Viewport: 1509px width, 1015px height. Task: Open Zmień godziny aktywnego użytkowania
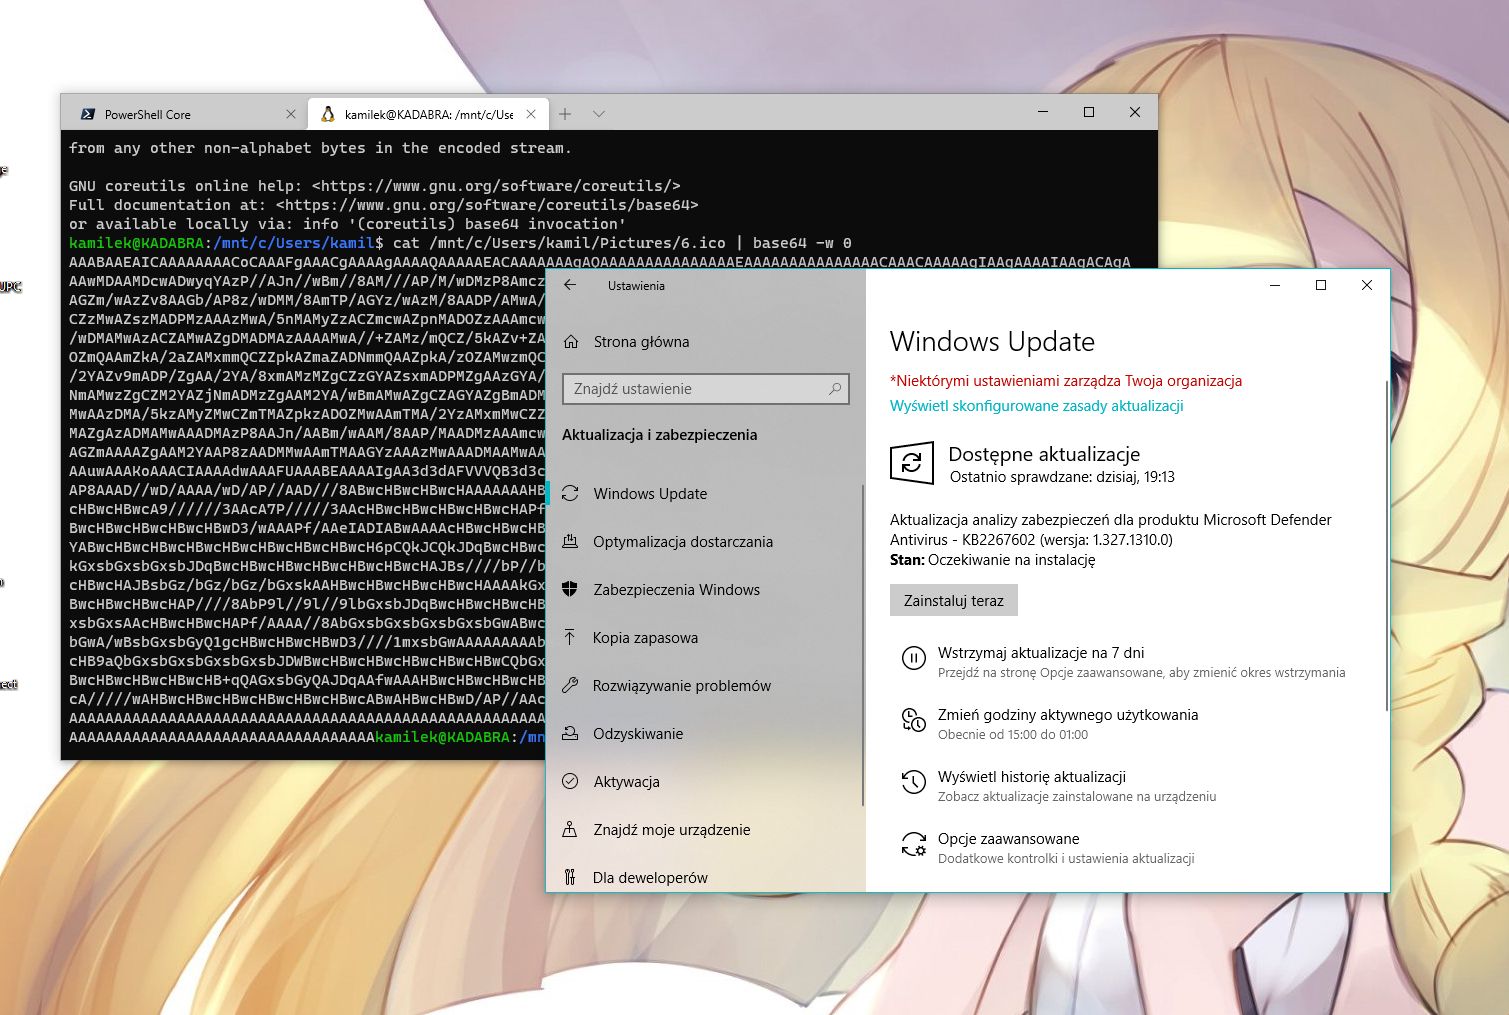click(1068, 715)
